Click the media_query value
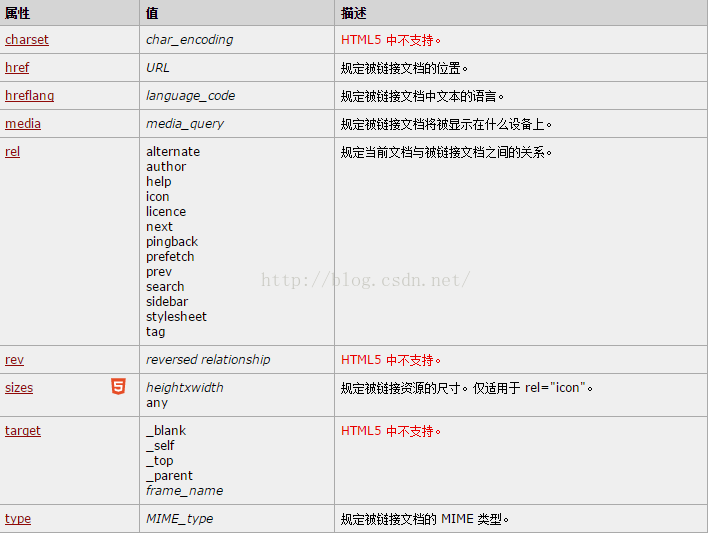 tap(185, 123)
